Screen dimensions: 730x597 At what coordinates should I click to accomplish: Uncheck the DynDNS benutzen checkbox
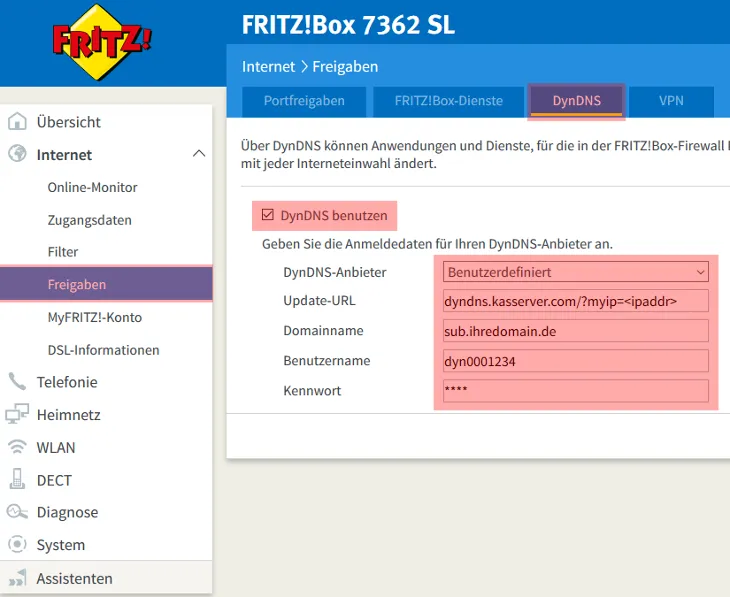tap(267, 215)
